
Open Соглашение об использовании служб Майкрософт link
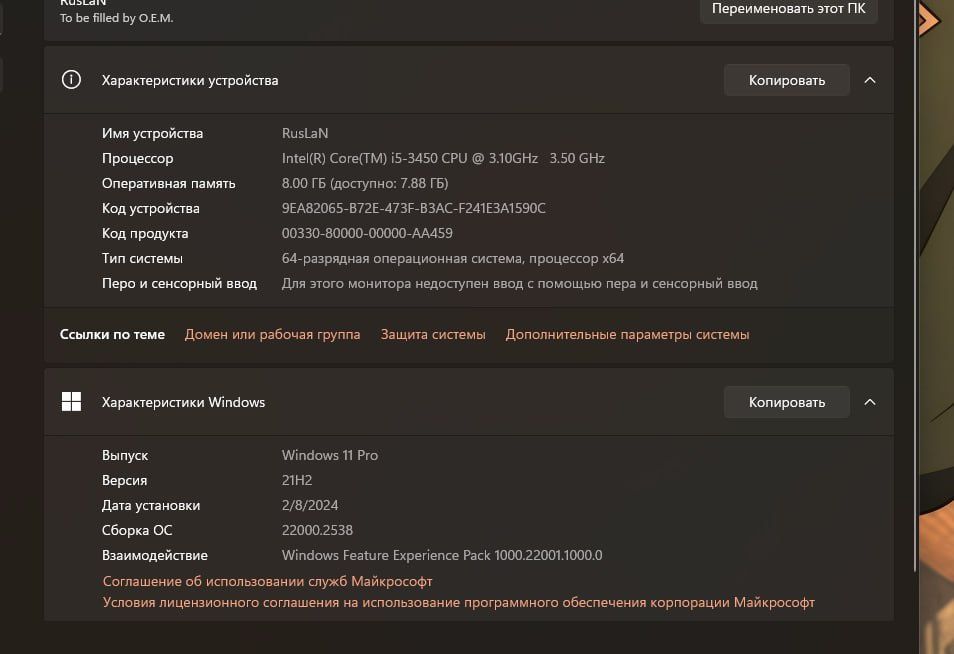point(268,582)
